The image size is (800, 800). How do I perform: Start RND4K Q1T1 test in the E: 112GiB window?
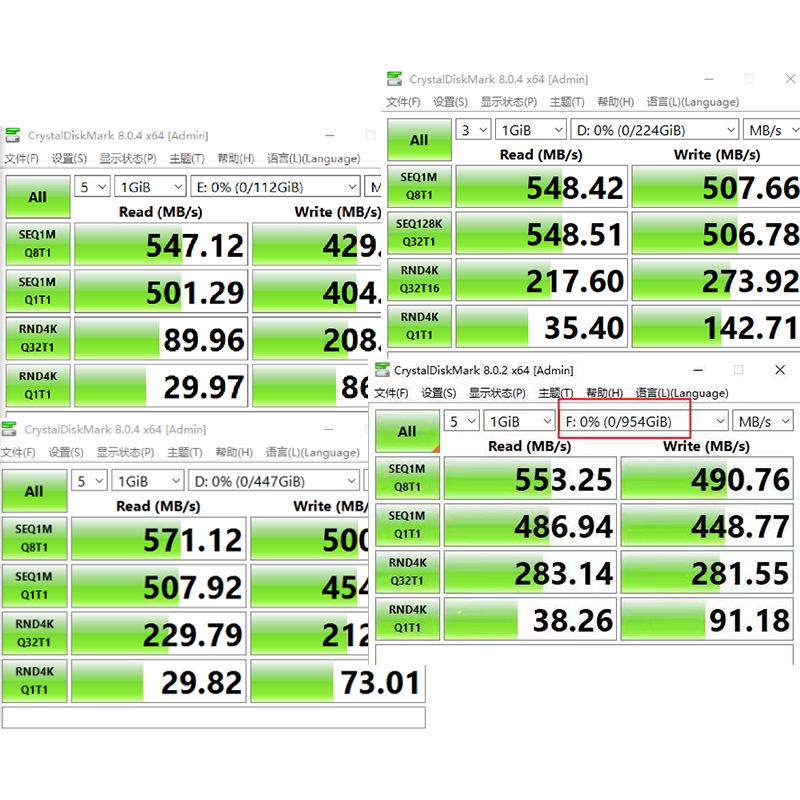coord(38,385)
